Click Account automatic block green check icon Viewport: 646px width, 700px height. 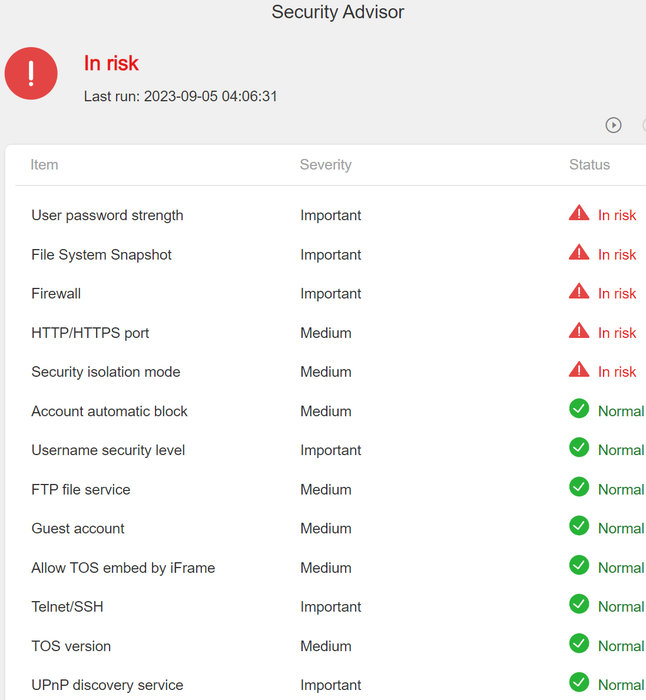[579, 409]
